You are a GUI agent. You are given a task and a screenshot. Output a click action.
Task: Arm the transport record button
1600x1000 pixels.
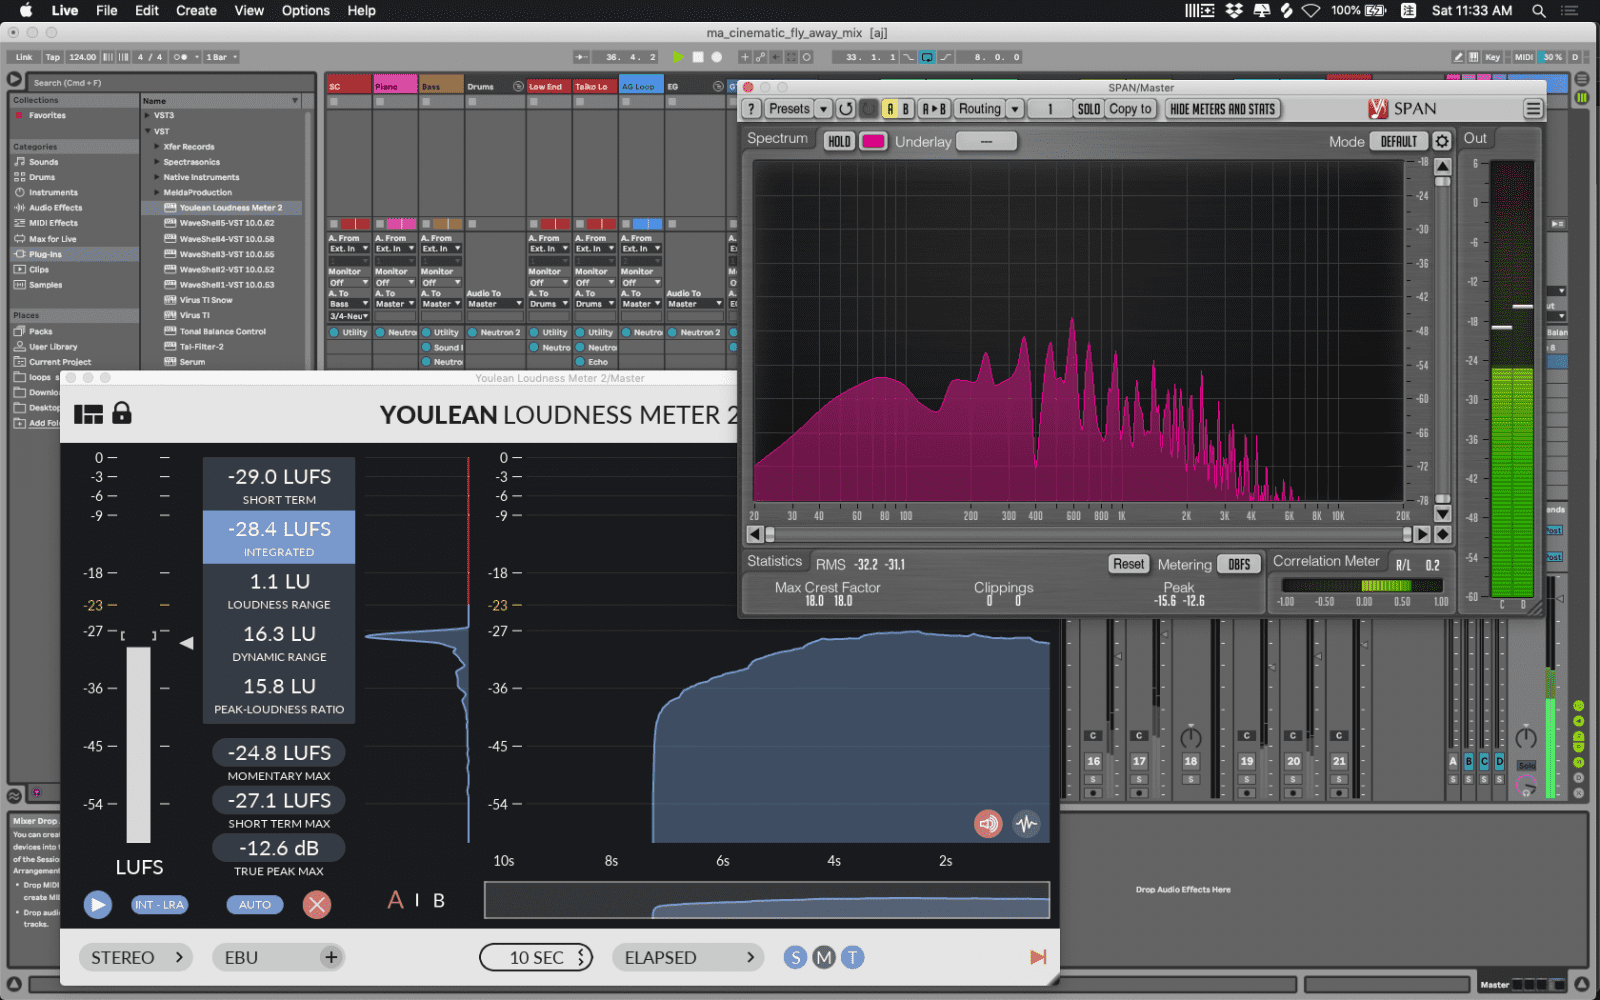click(x=716, y=57)
